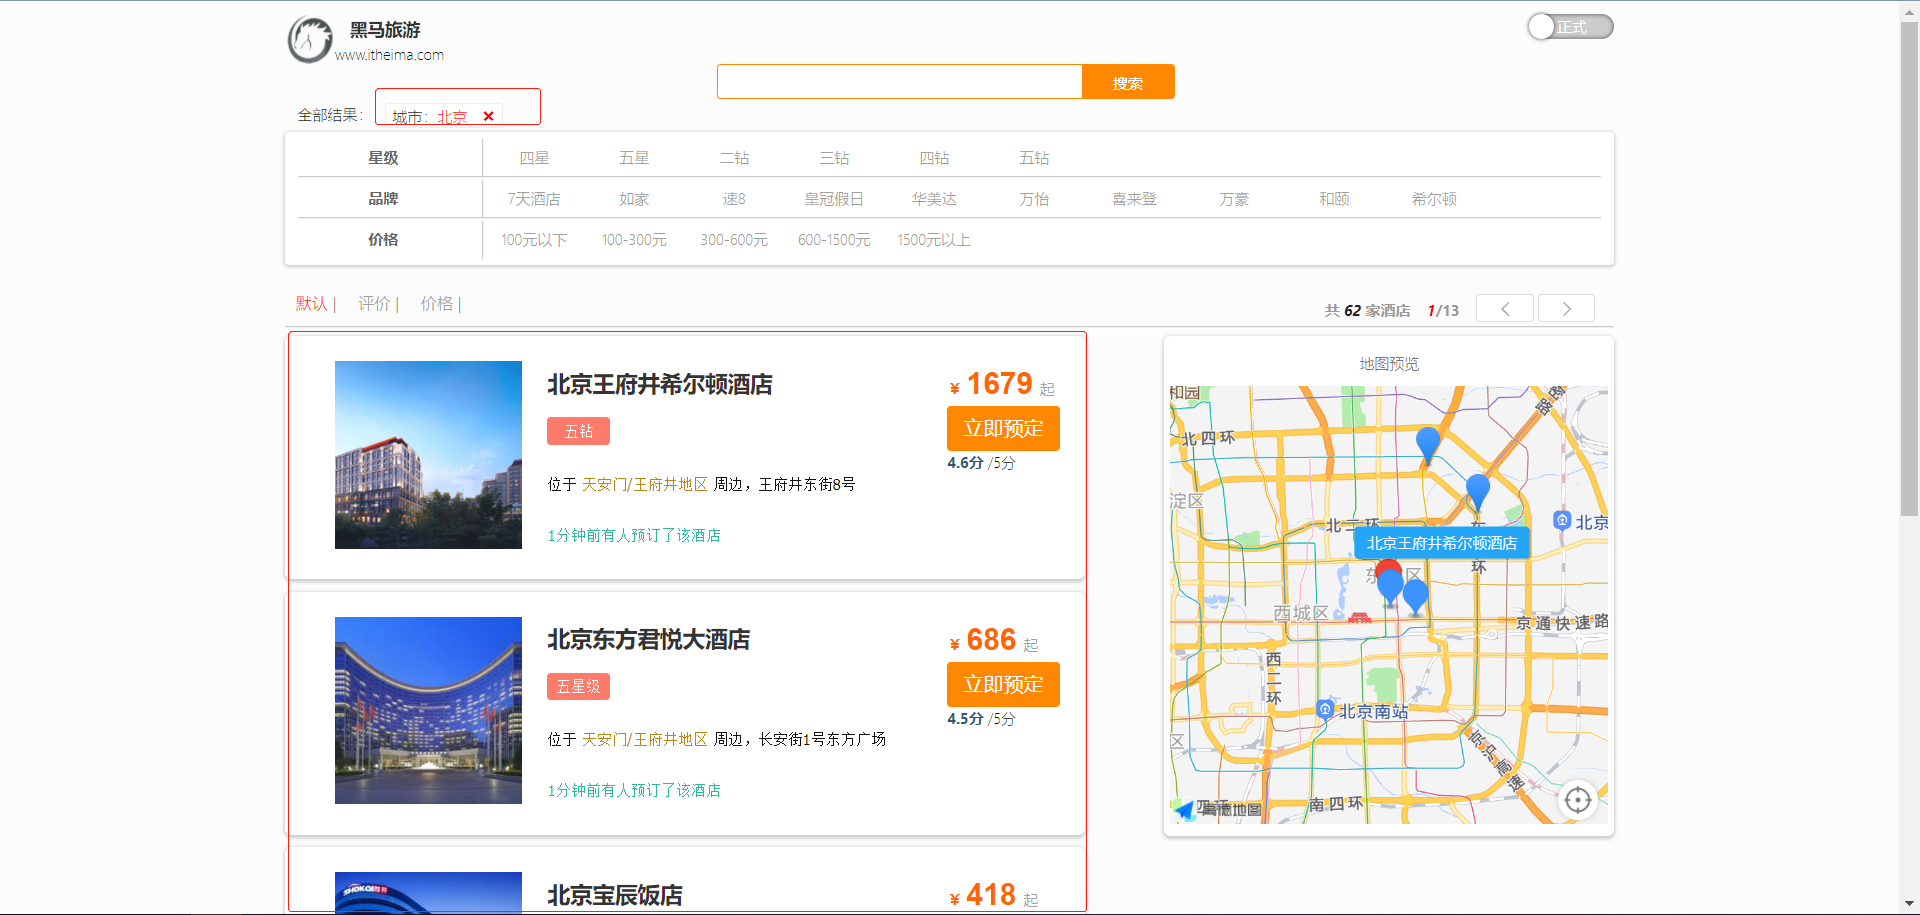Remove the 城市：北京 filter with red X
Screen dimensions: 1920x915
click(488, 116)
